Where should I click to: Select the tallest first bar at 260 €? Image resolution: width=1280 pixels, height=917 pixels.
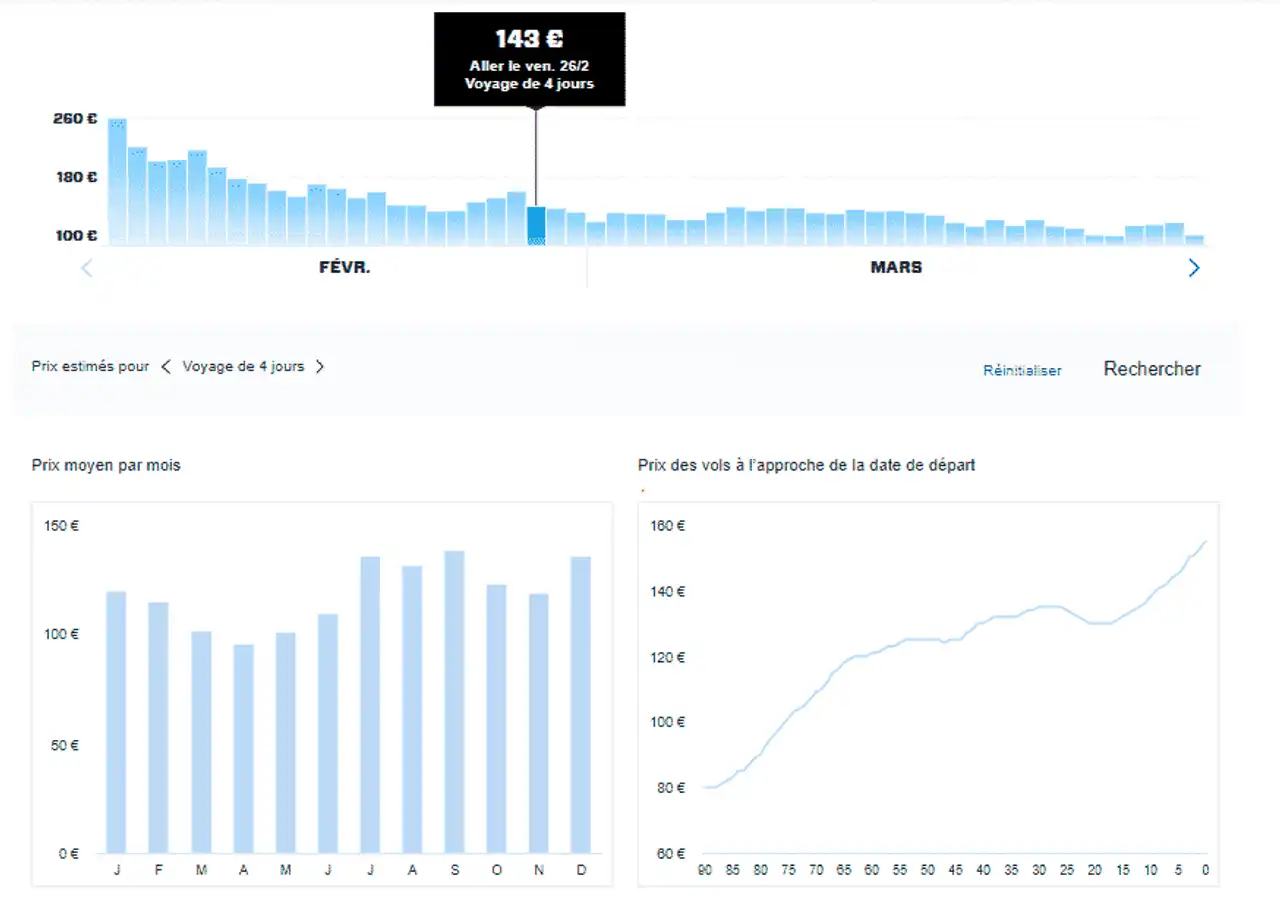point(117,182)
